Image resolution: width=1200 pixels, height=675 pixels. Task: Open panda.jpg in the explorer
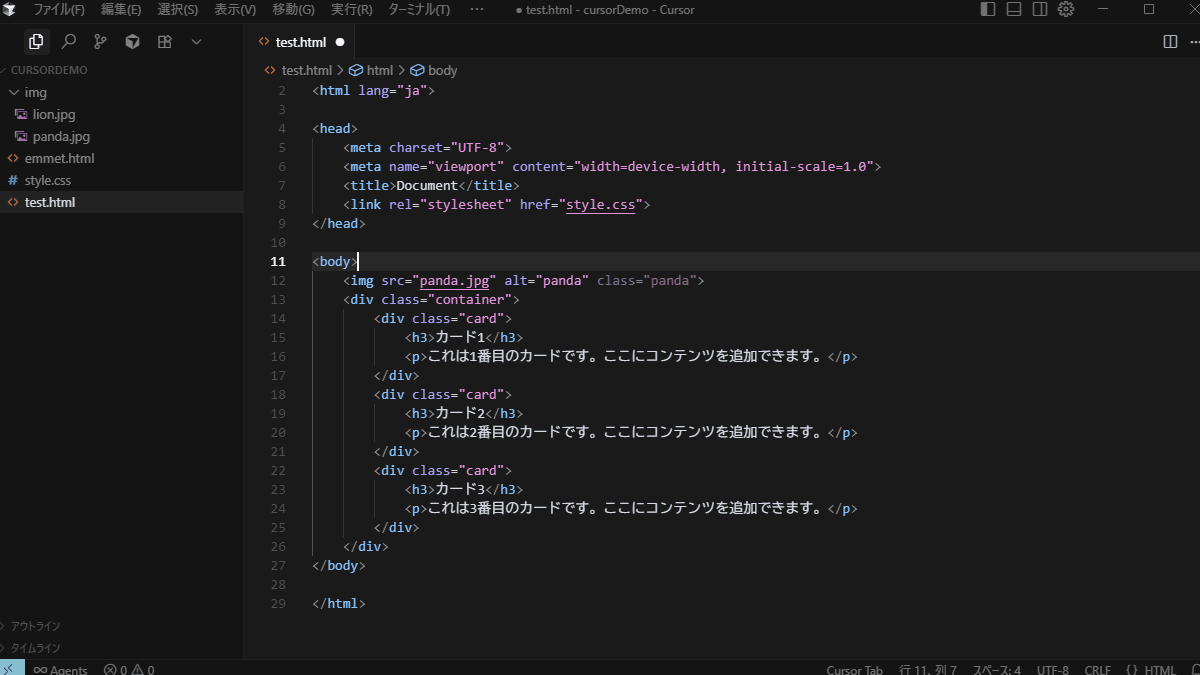61,136
